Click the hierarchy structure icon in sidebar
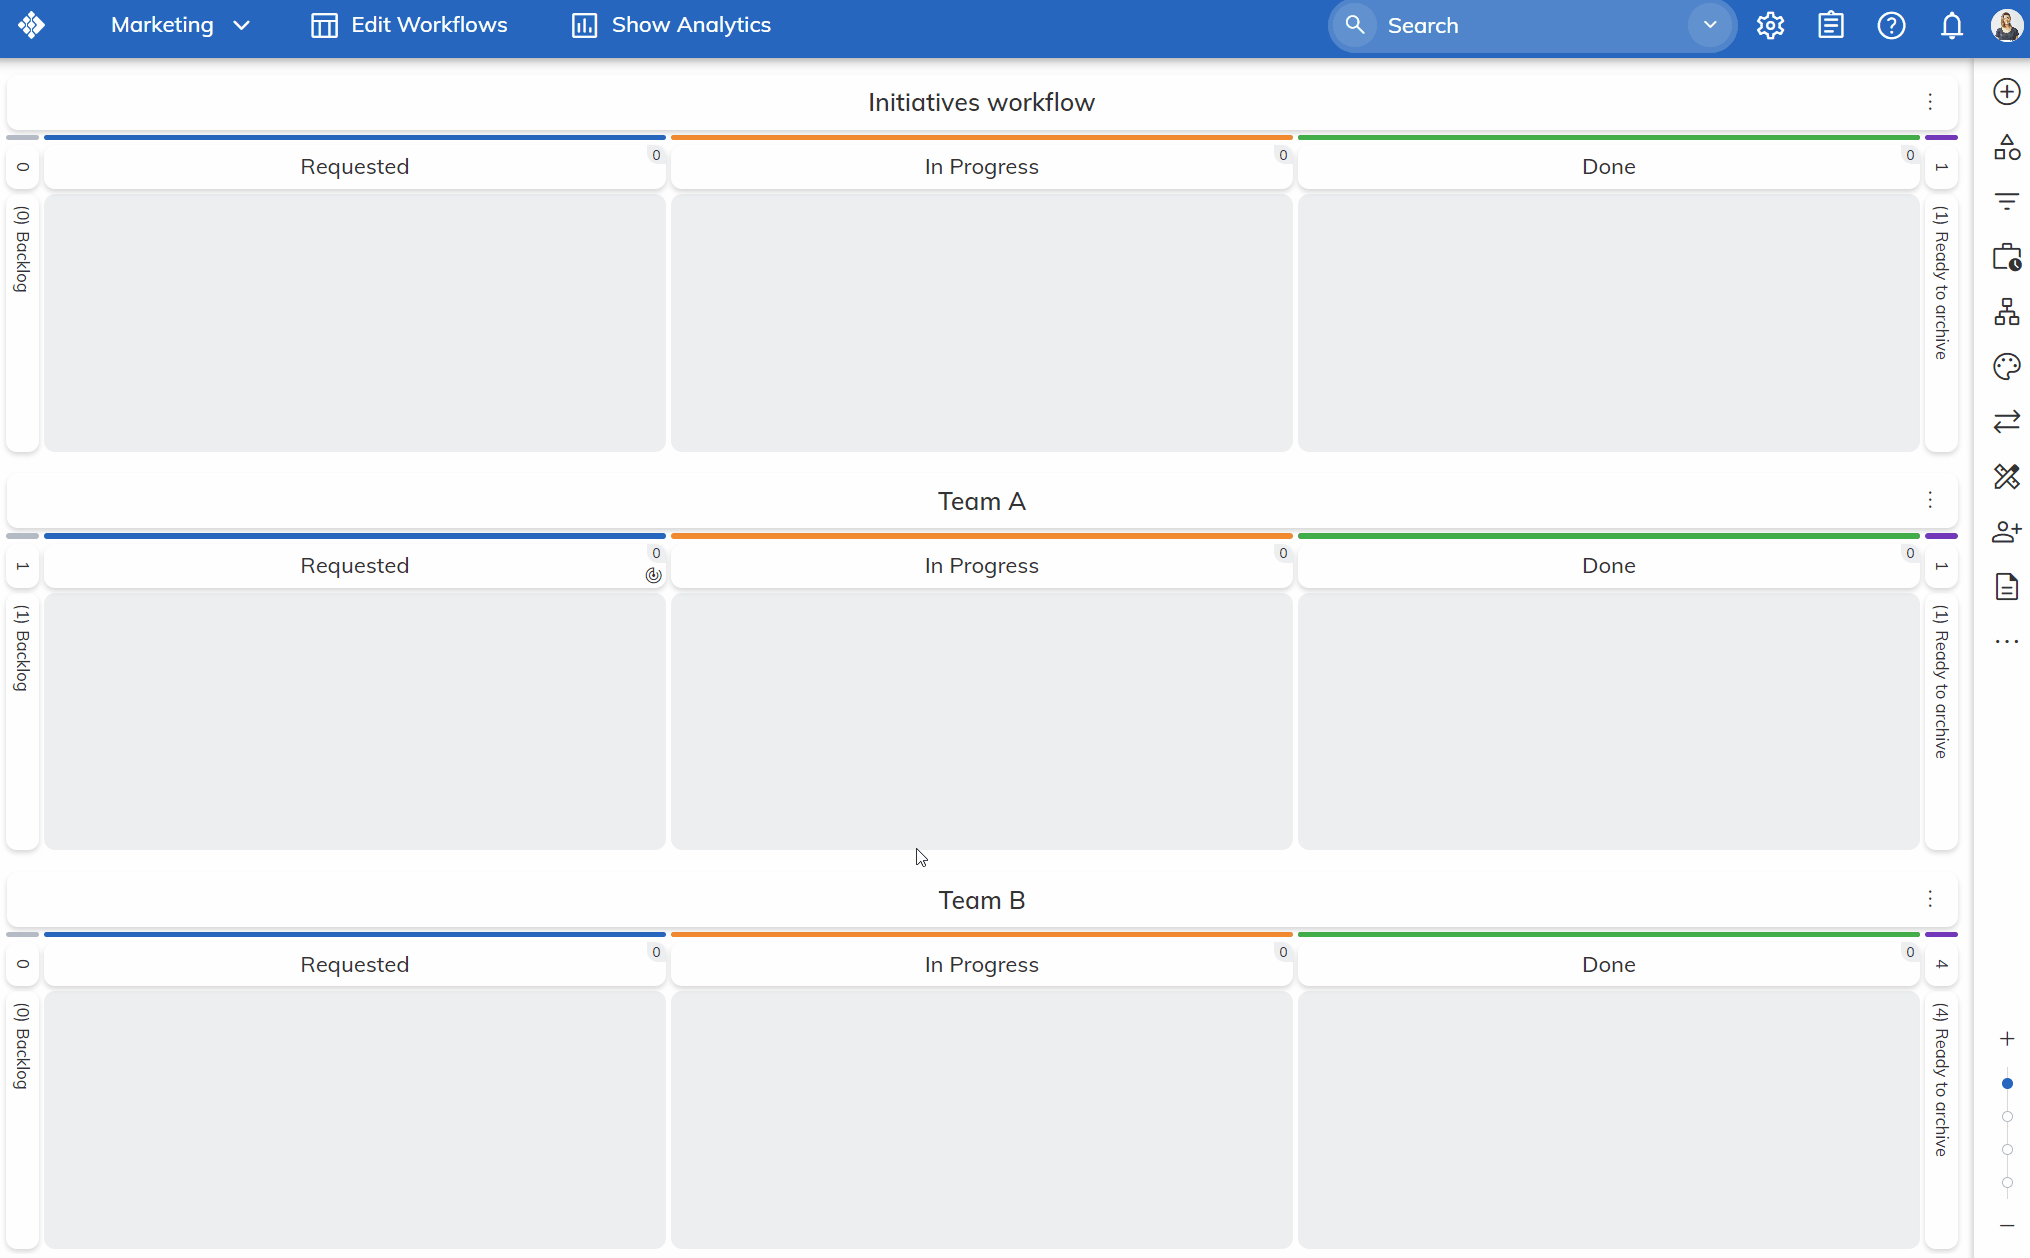This screenshot has width=2030, height=1258. click(2006, 312)
